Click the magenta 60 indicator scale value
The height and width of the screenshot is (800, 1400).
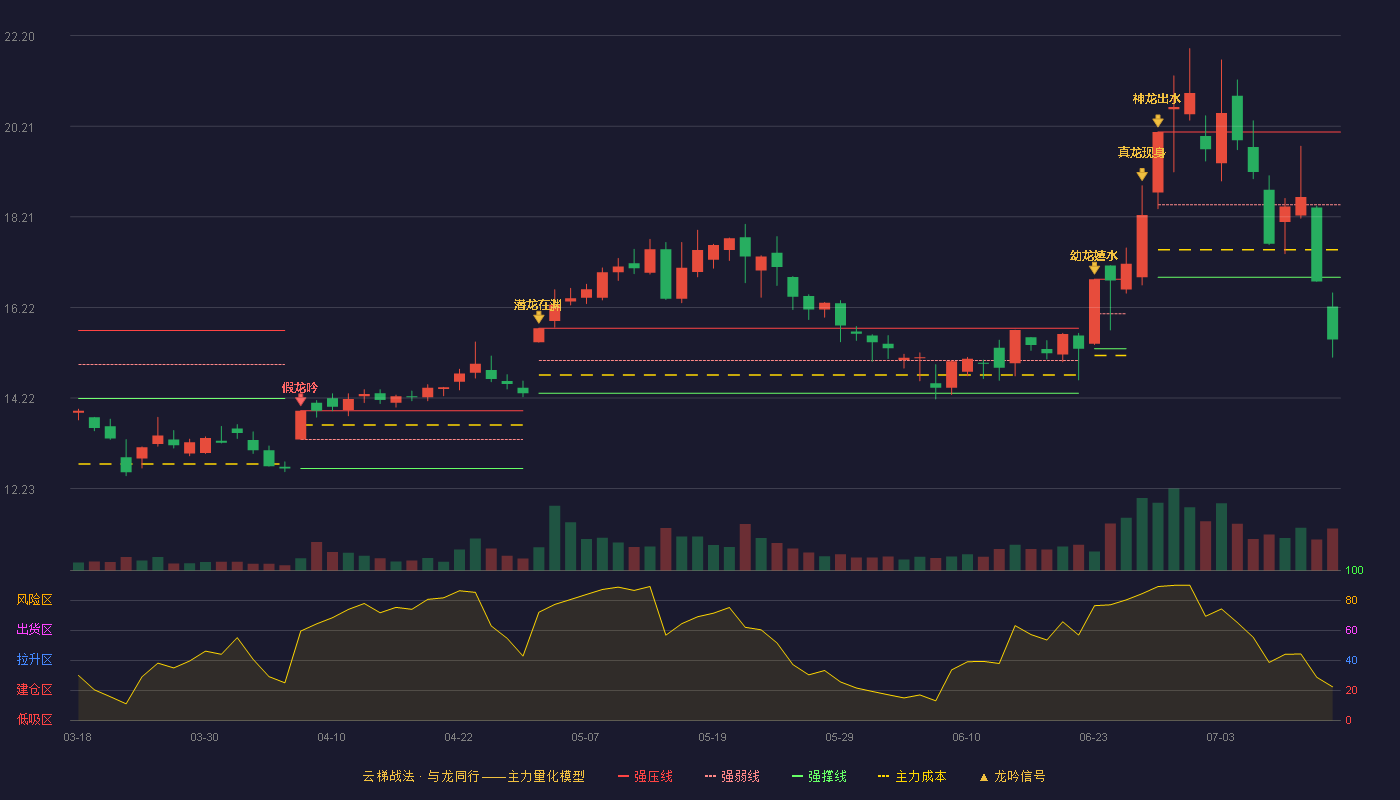(x=1351, y=631)
